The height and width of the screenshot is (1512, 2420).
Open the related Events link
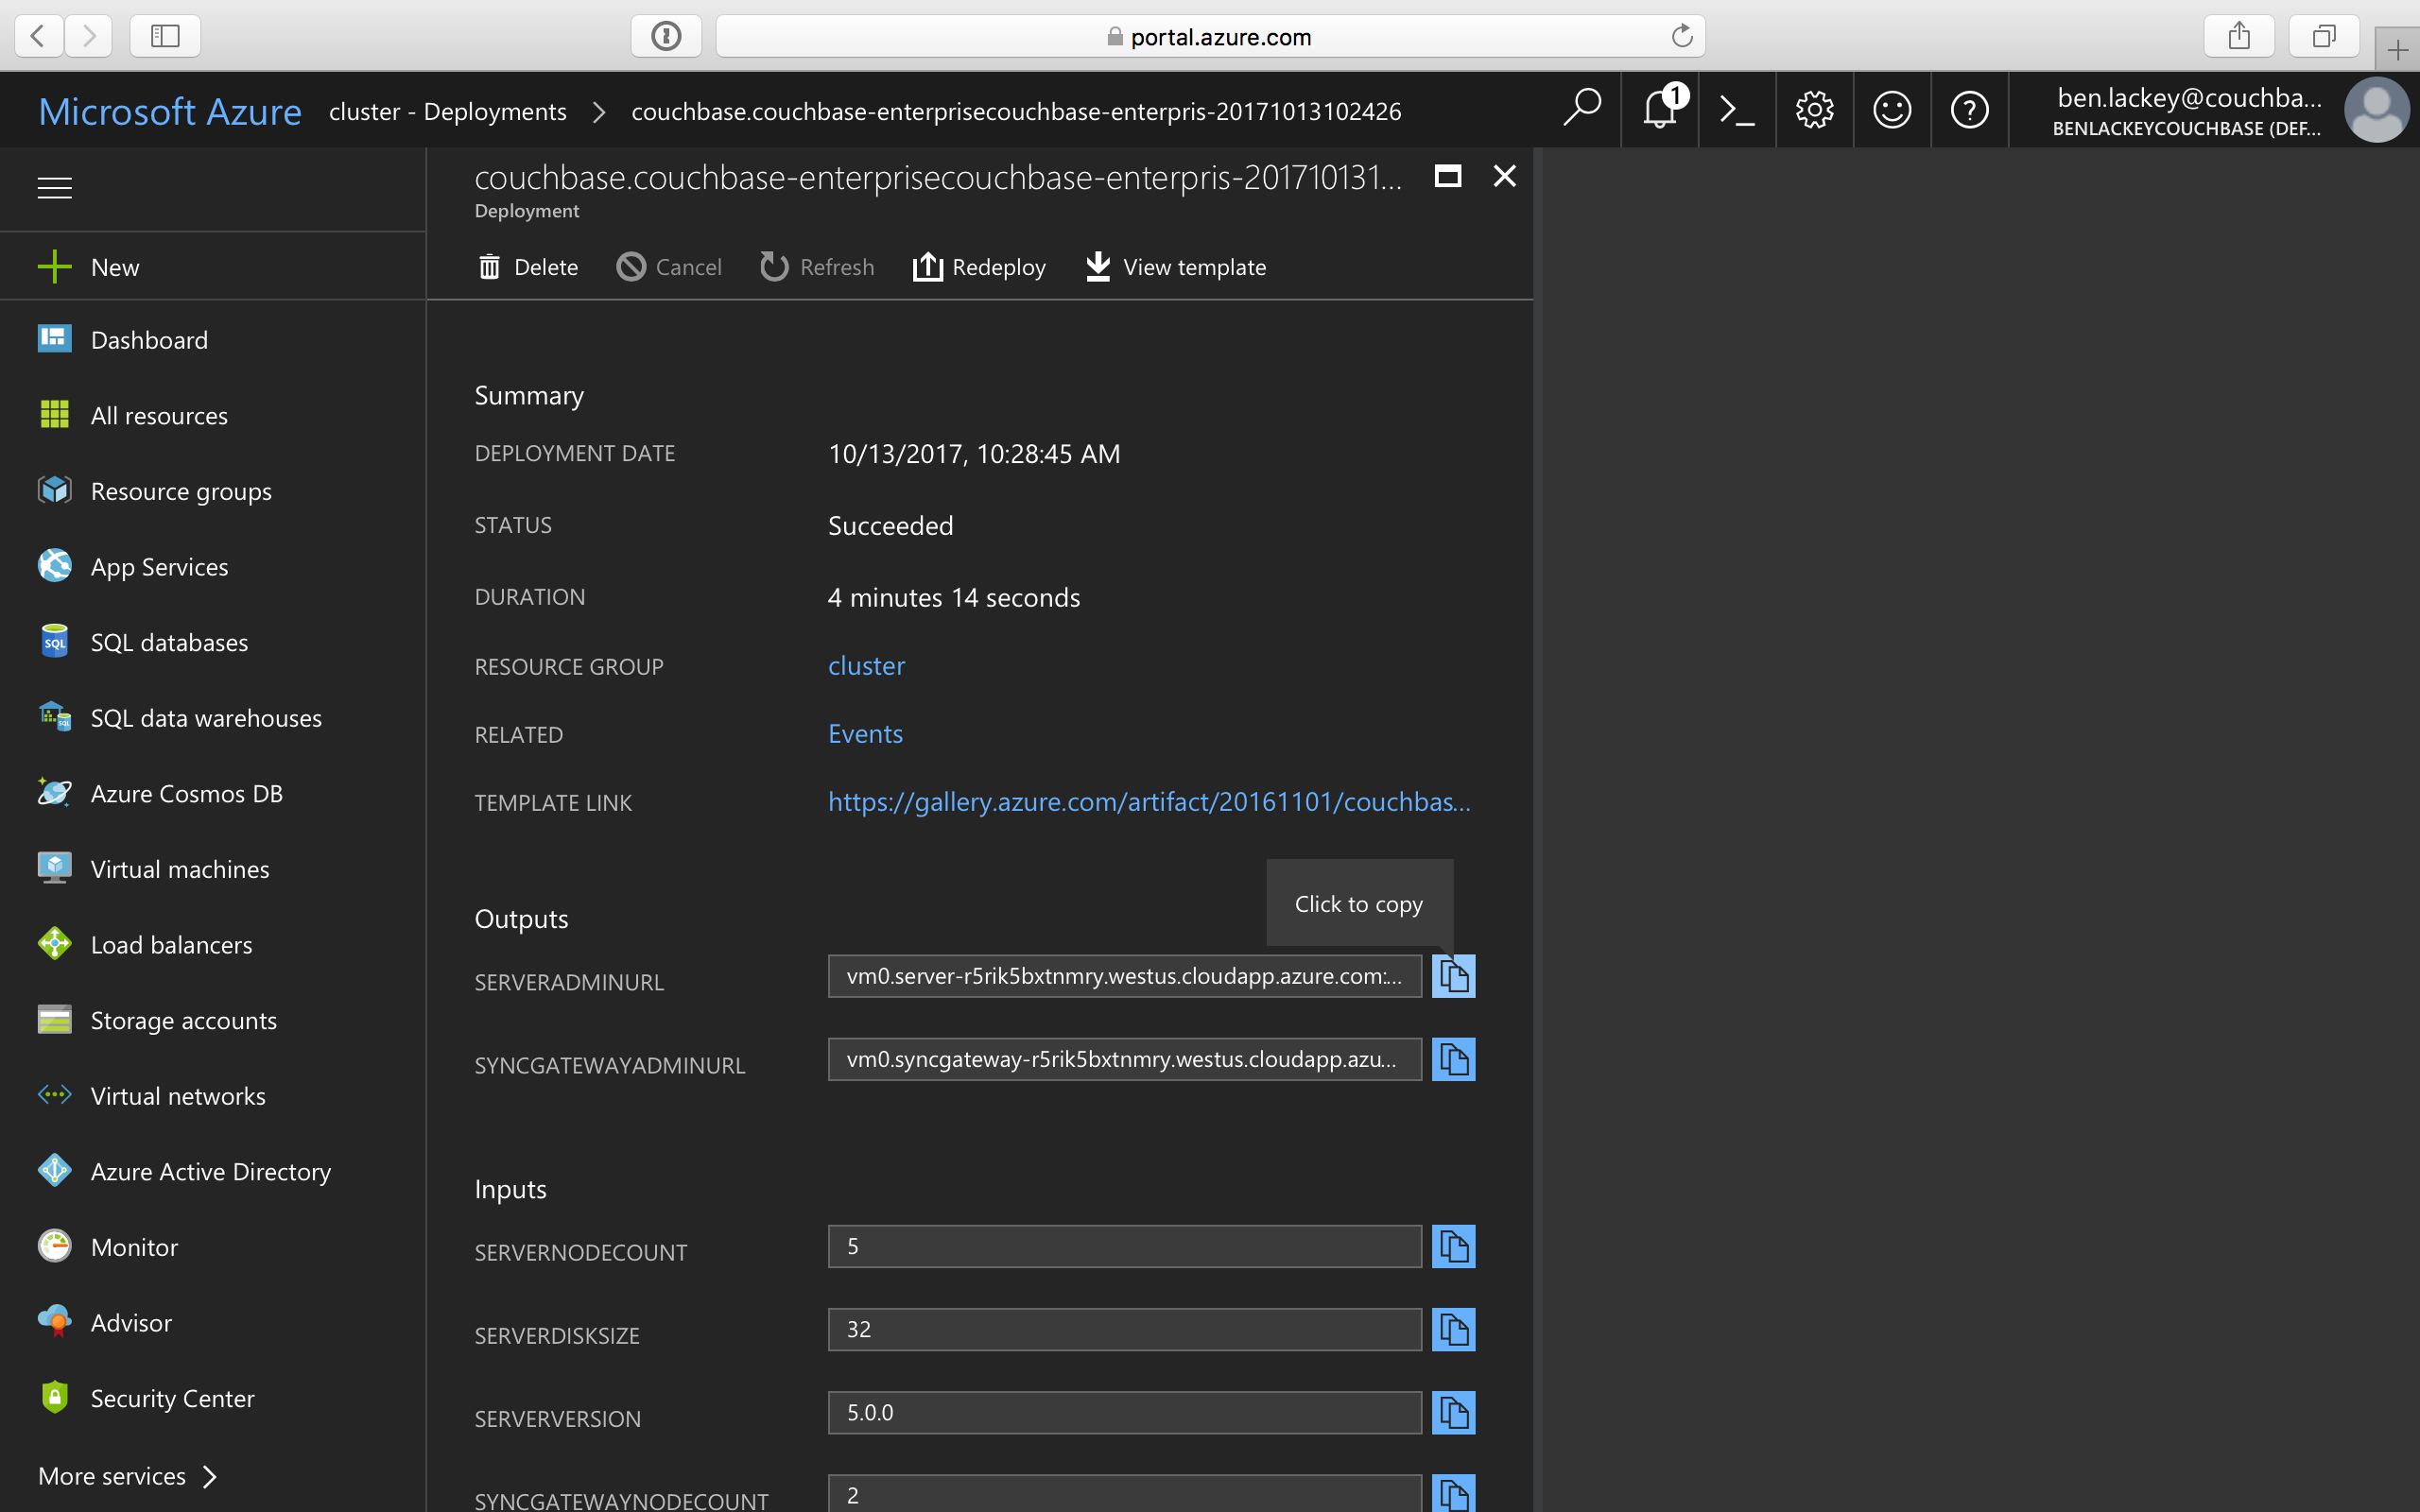pyautogui.click(x=864, y=733)
